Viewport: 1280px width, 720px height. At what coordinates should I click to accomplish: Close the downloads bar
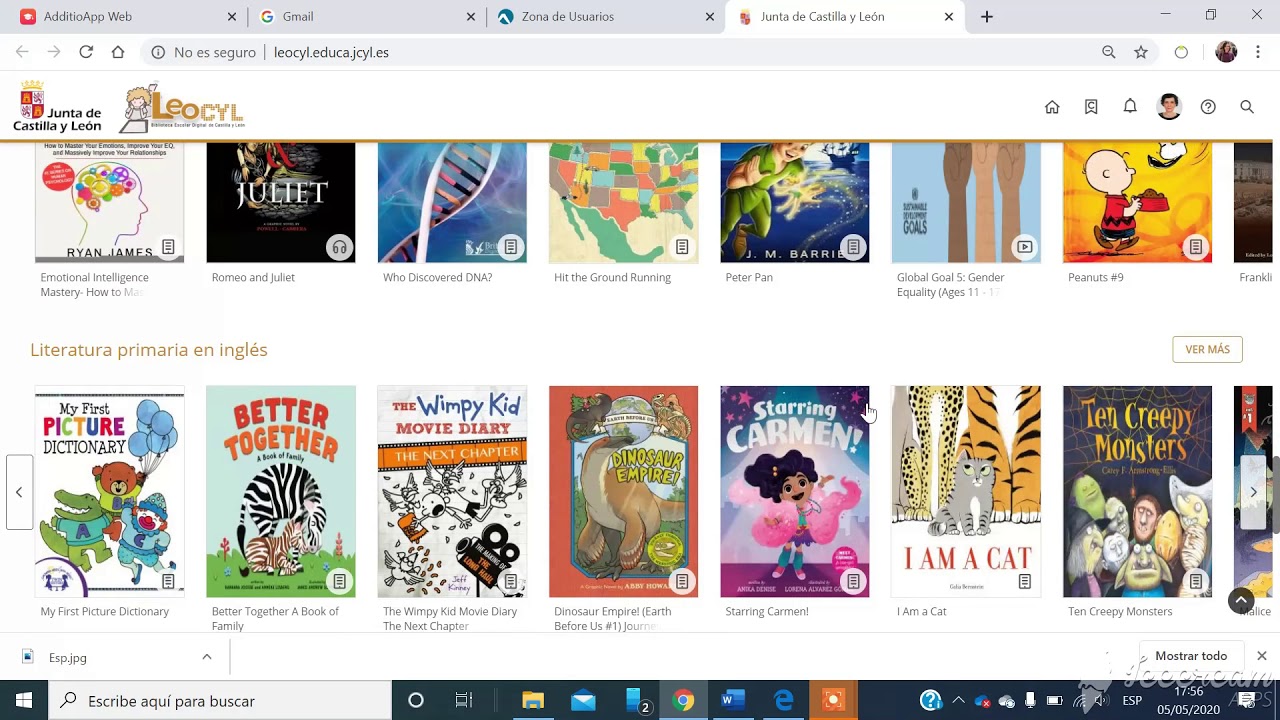1262,656
